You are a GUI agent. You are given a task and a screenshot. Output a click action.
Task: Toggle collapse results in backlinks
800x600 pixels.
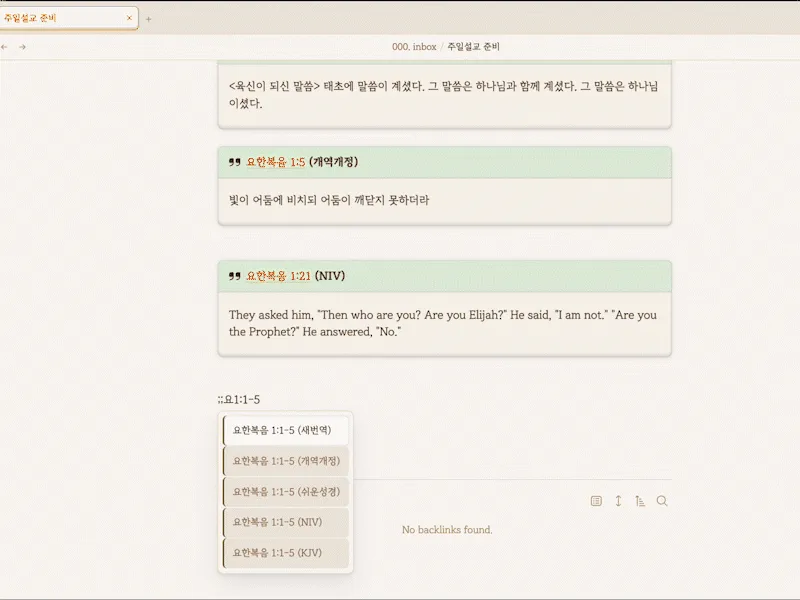(x=596, y=501)
